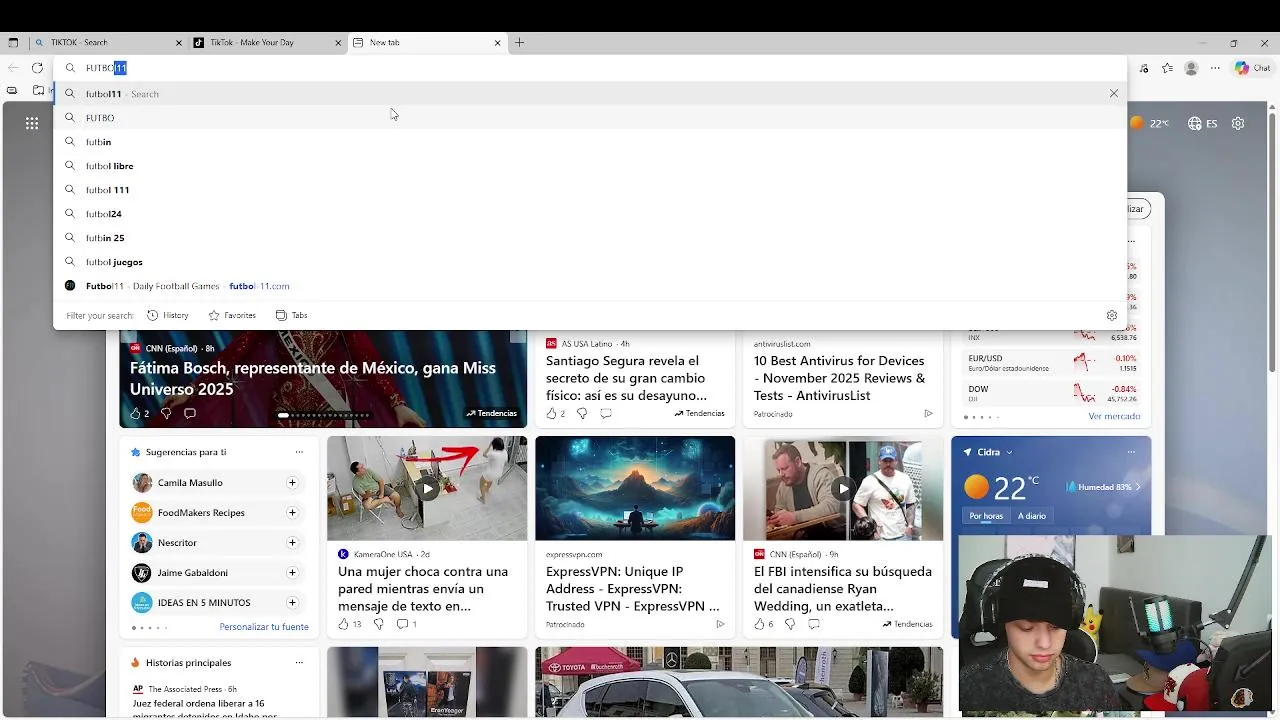1280x720 pixels.
Task: Open the Santiago Segura article headline
Action: (626, 378)
